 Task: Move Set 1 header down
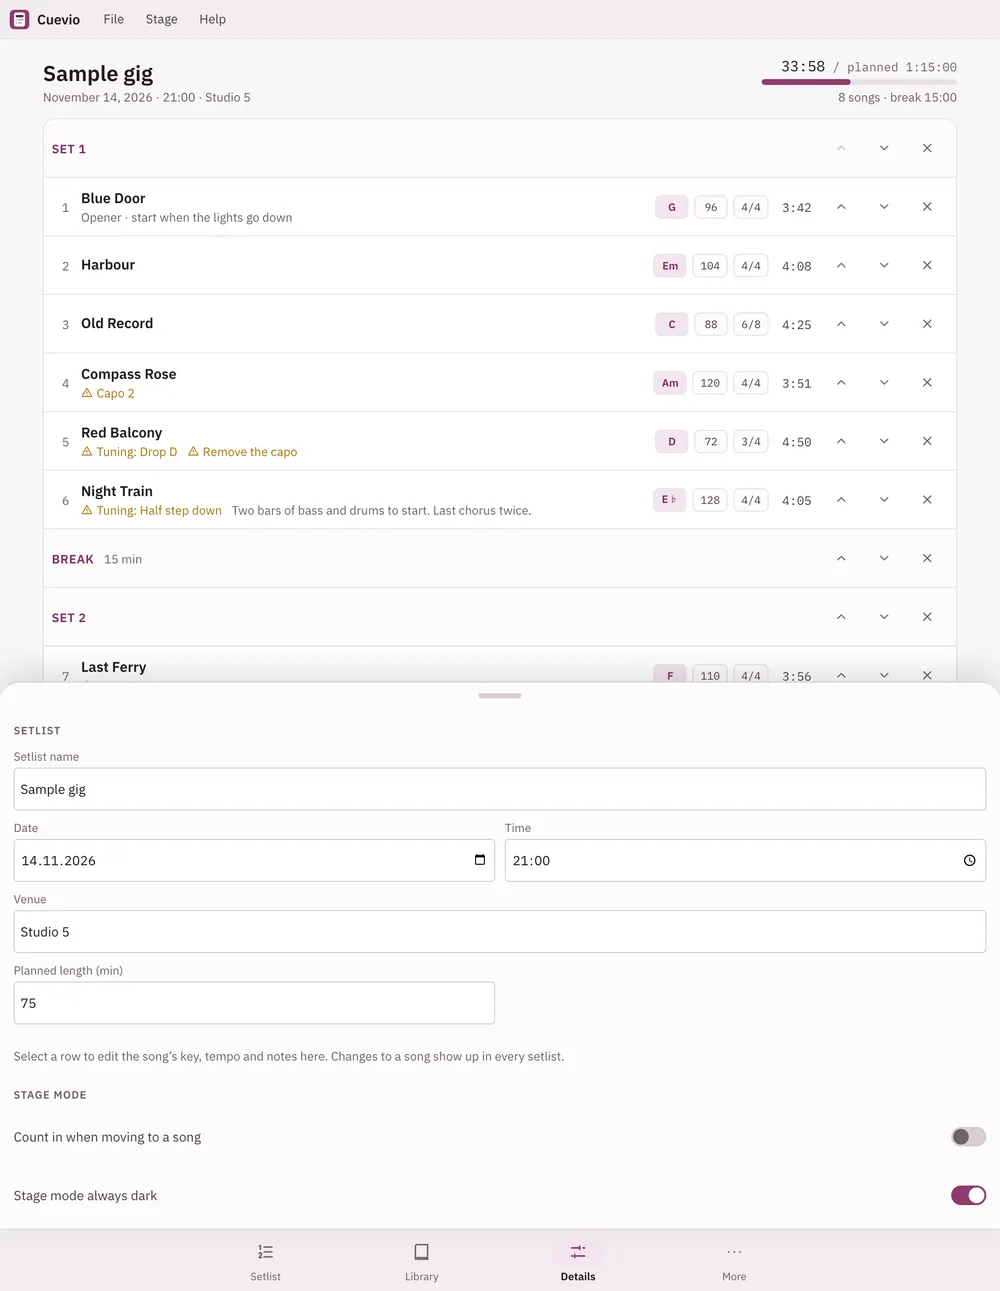tap(884, 148)
